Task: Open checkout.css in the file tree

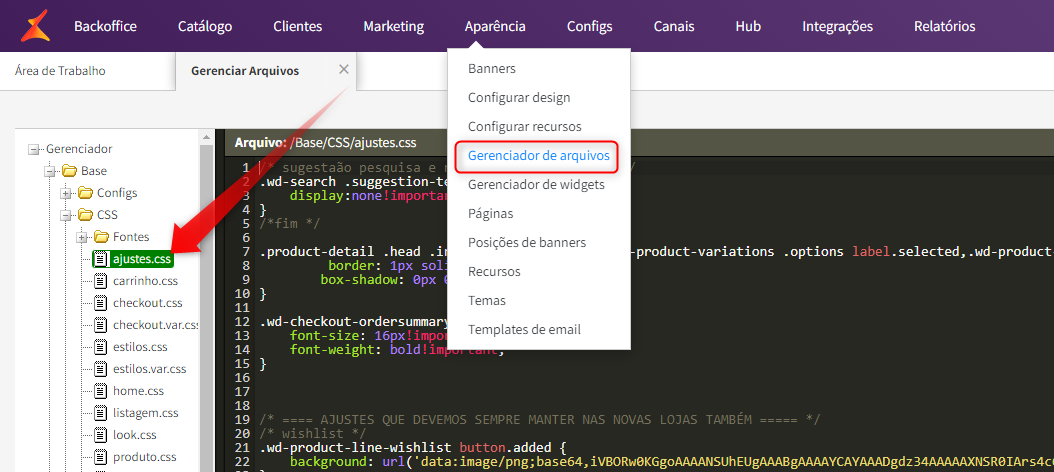Action: coord(148,303)
